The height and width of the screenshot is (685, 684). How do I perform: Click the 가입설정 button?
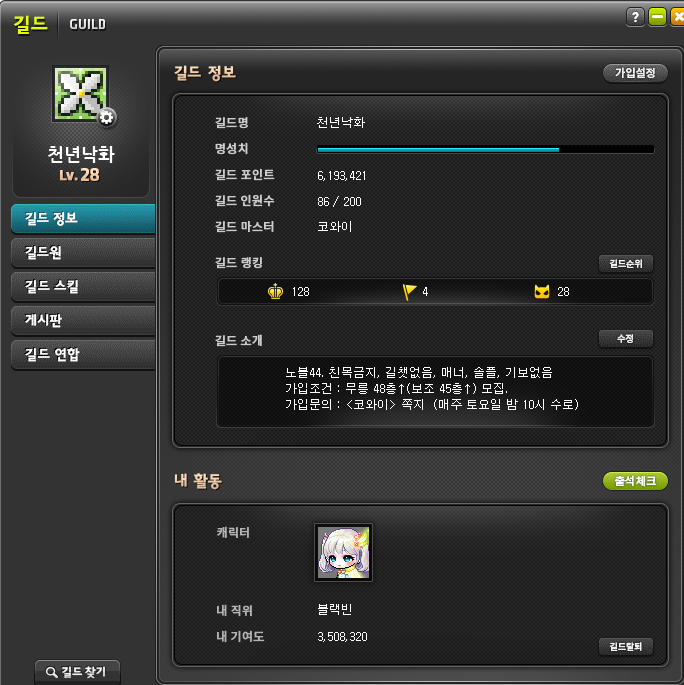[635, 73]
